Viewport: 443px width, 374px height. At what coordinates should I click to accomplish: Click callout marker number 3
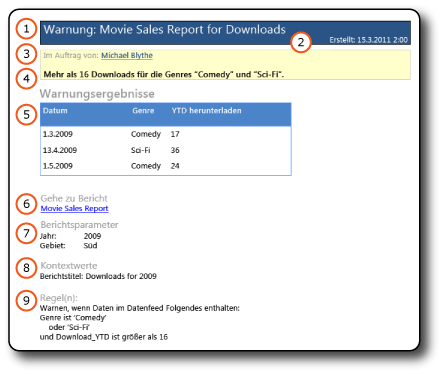(x=26, y=54)
